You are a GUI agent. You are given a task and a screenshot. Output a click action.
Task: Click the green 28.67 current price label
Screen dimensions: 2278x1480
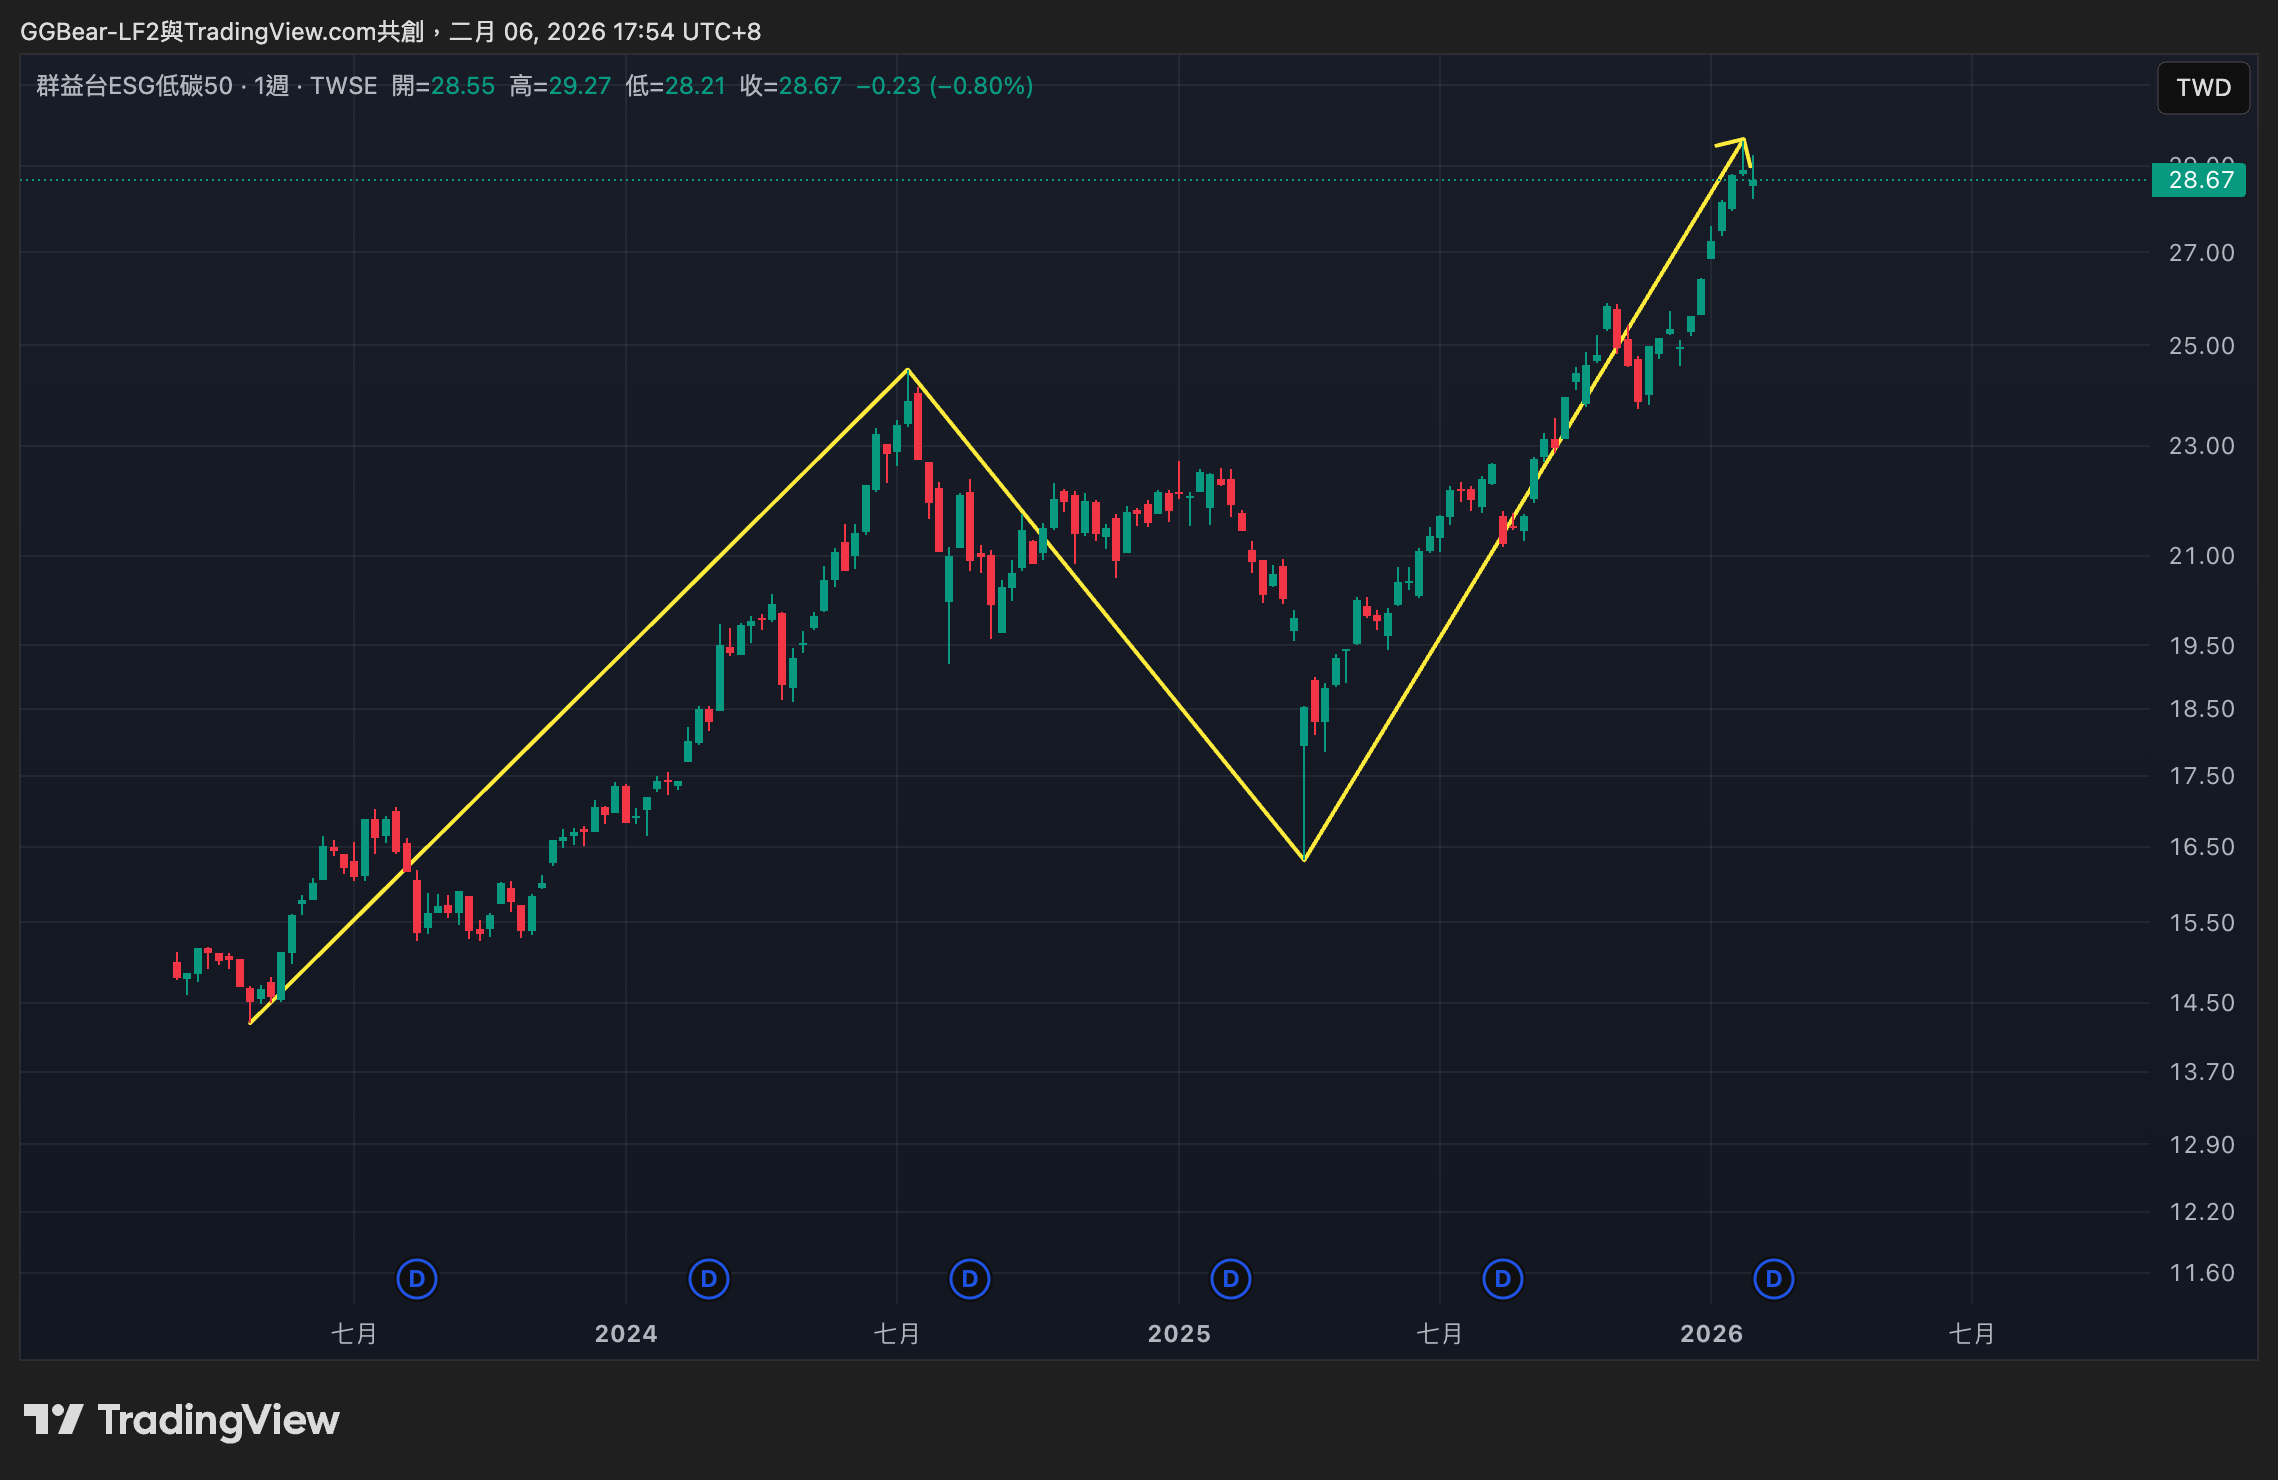pyautogui.click(x=2199, y=180)
